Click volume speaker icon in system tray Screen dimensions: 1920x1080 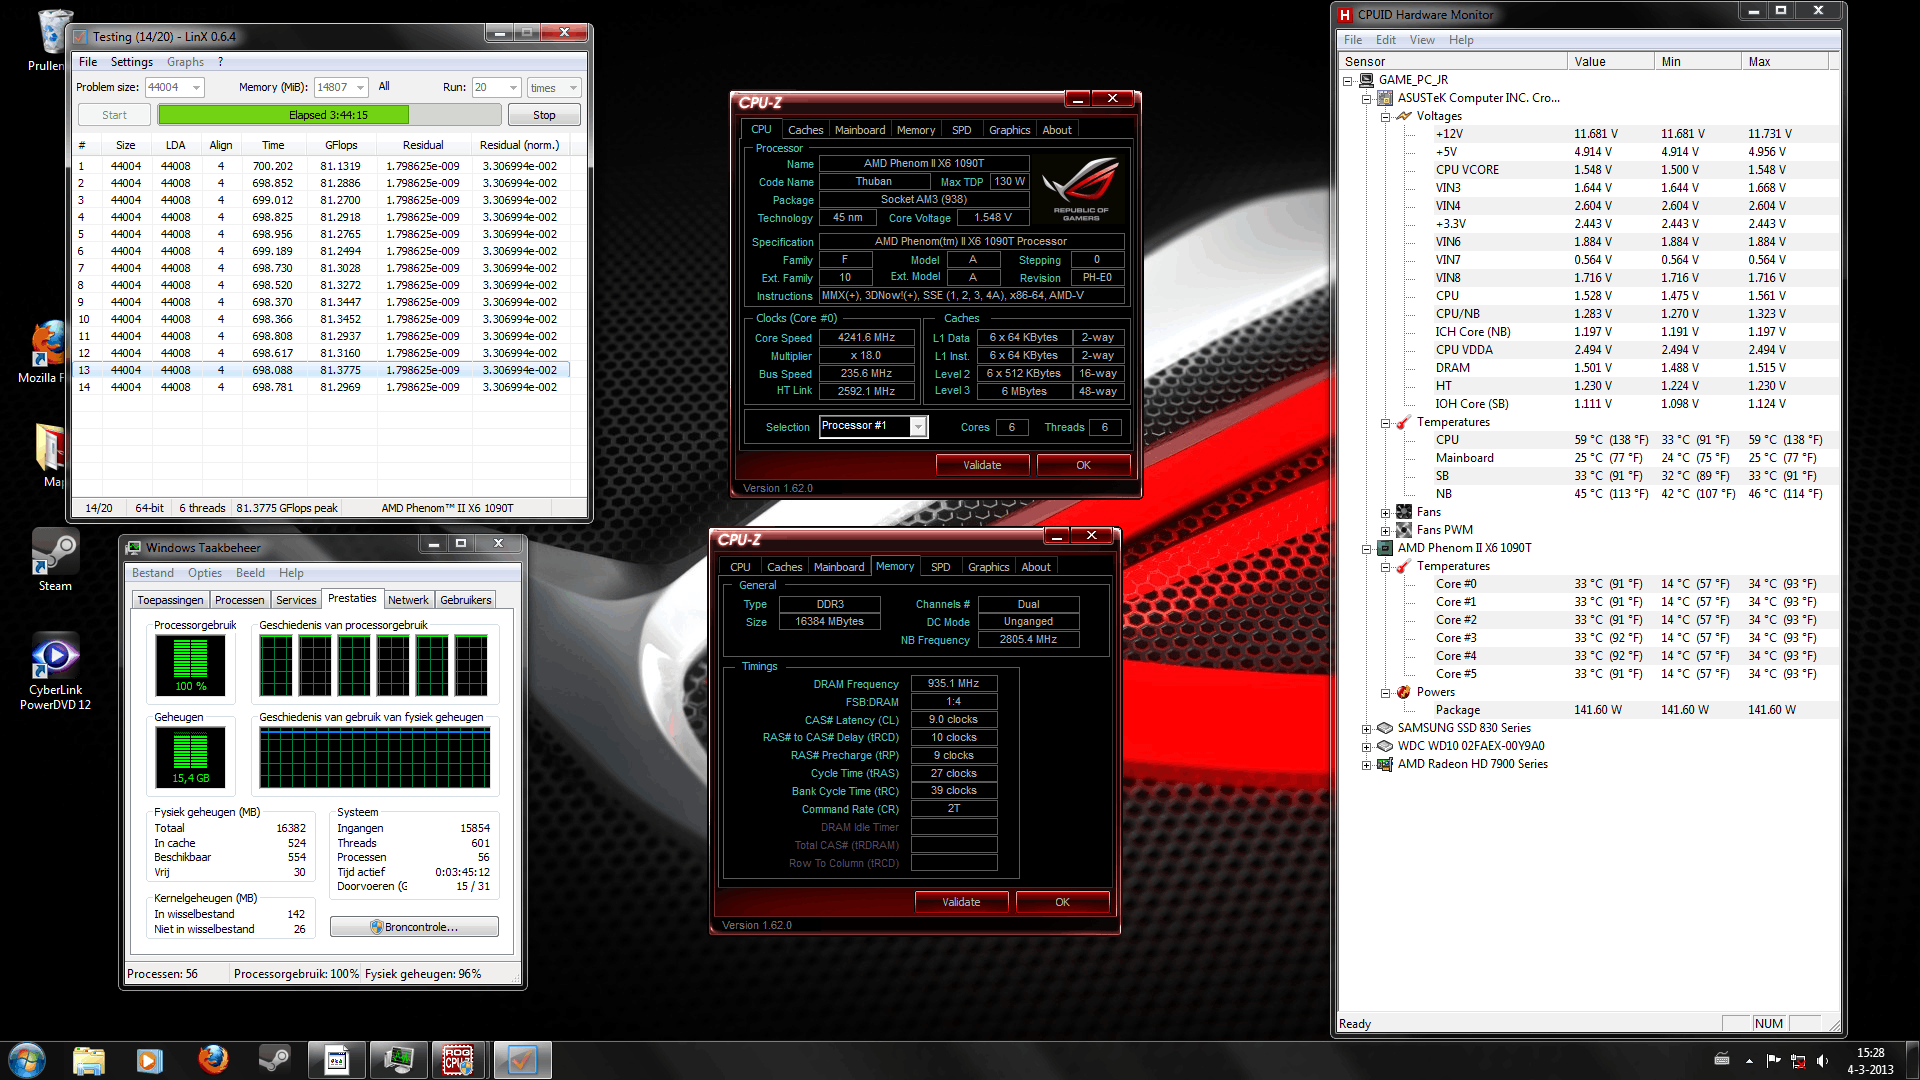[1822, 1061]
